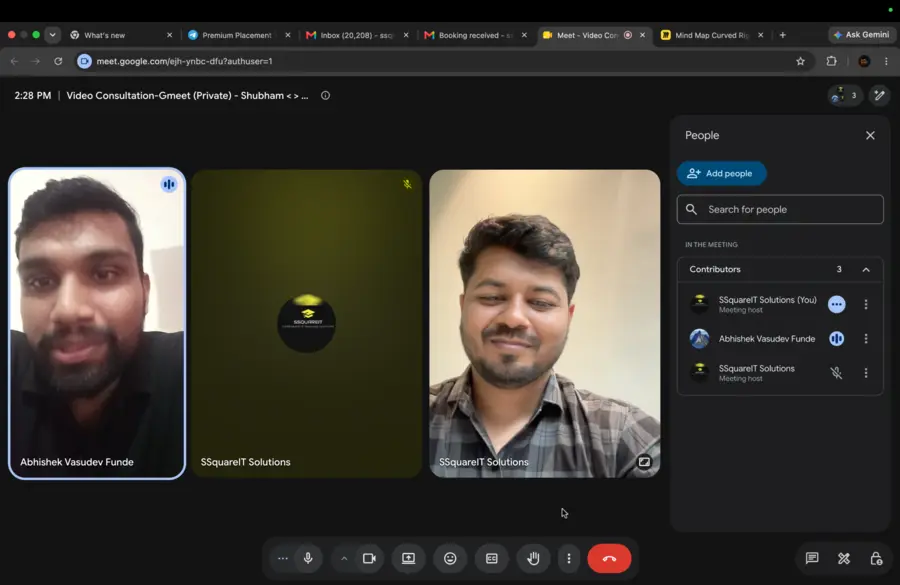Image resolution: width=900 pixels, height=585 pixels.
Task: Click Abhishek Vasudev Funde in the People list
Action: click(767, 339)
